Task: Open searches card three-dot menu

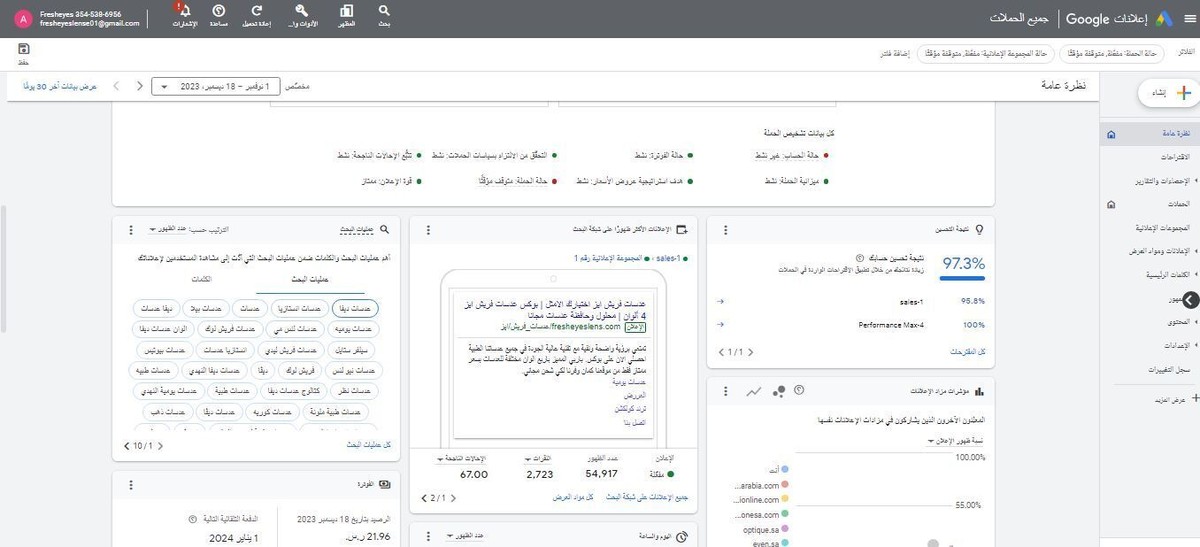Action: coord(131,230)
